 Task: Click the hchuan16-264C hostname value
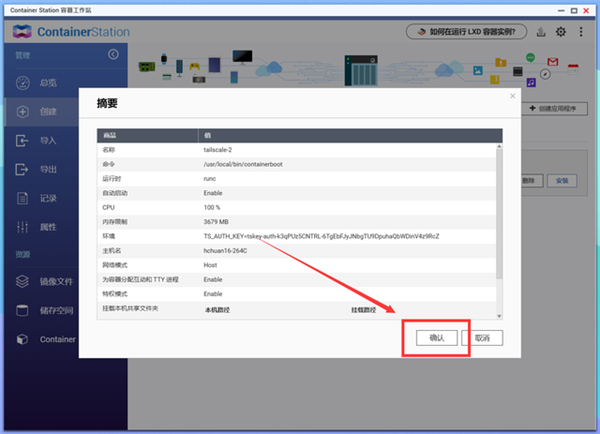click(225, 251)
